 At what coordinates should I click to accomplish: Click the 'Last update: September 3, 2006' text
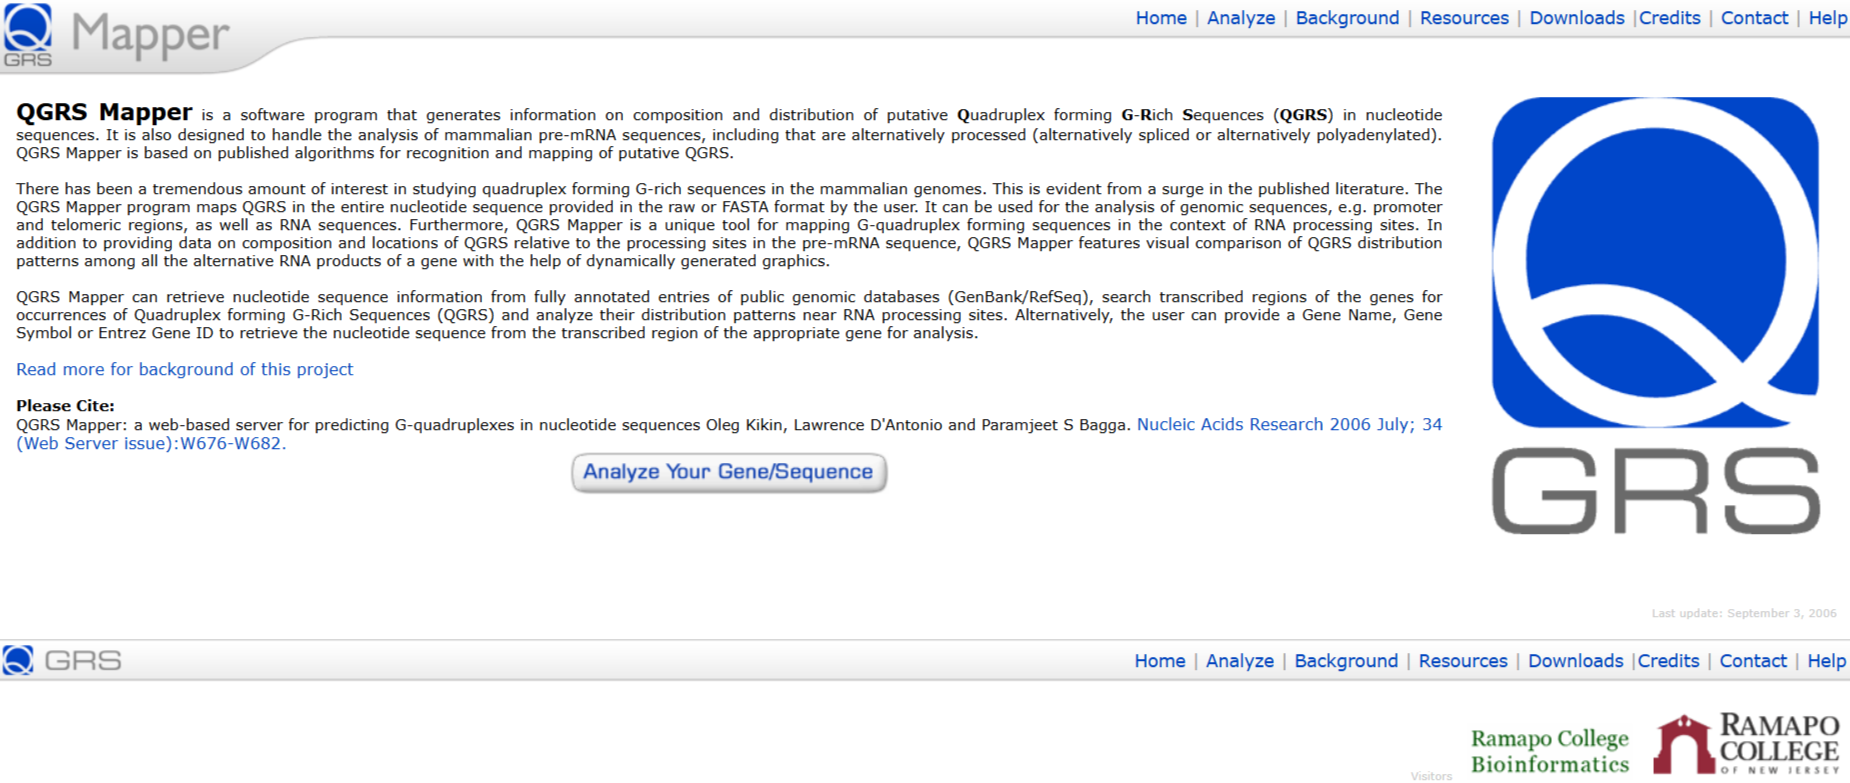(x=1744, y=613)
